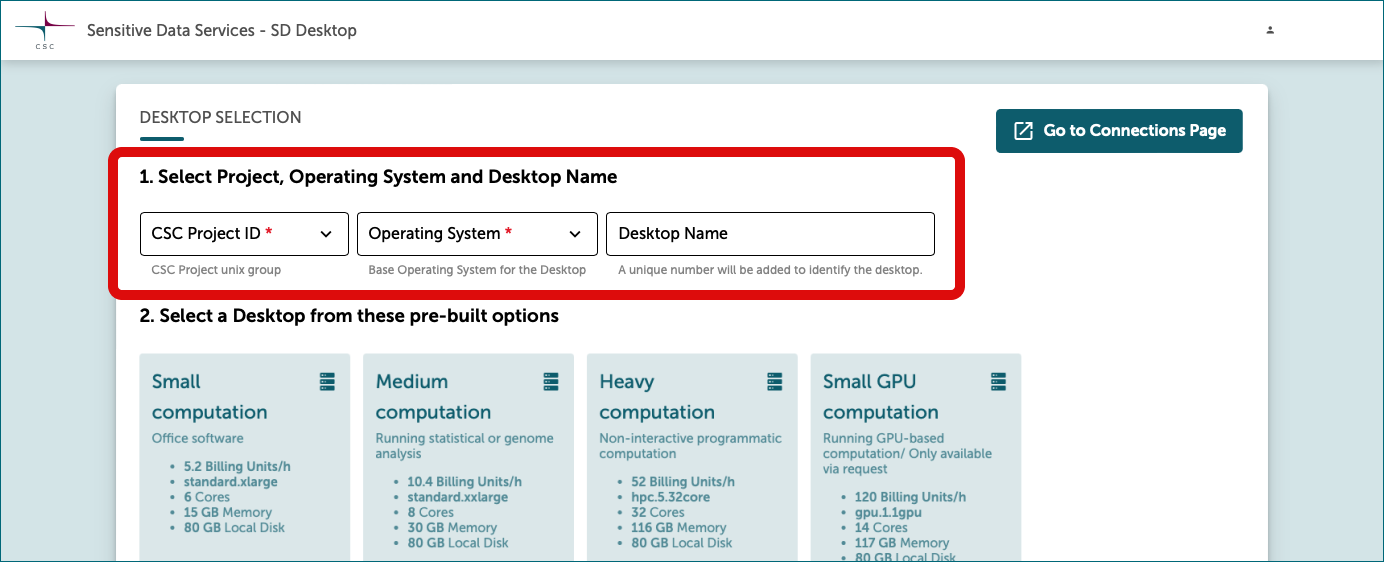Click the Desktop Name input field
The width and height of the screenshot is (1384, 562).
(x=770, y=233)
